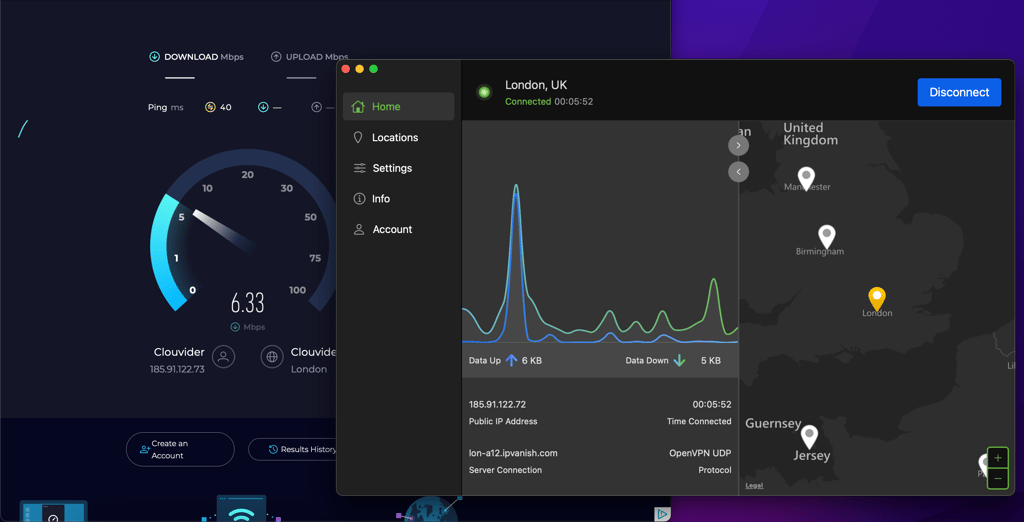The height and width of the screenshot is (522, 1024).
Task: Select the Birmingham map pin
Action: coord(827,236)
